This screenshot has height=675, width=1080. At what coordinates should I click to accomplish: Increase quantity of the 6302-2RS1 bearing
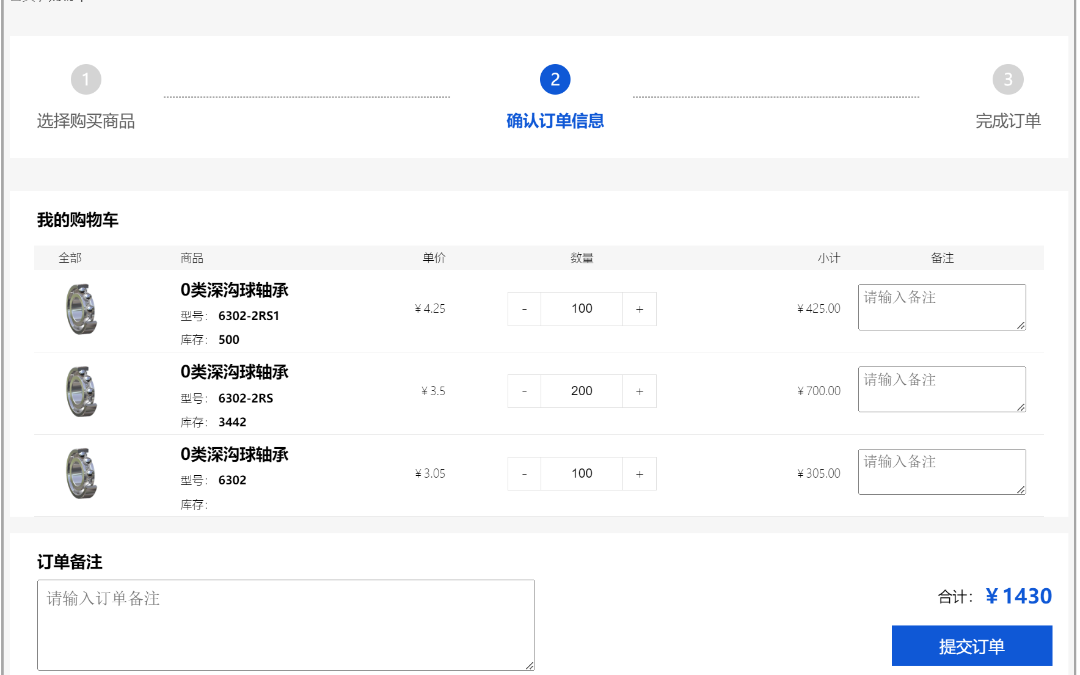coord(639,308)
